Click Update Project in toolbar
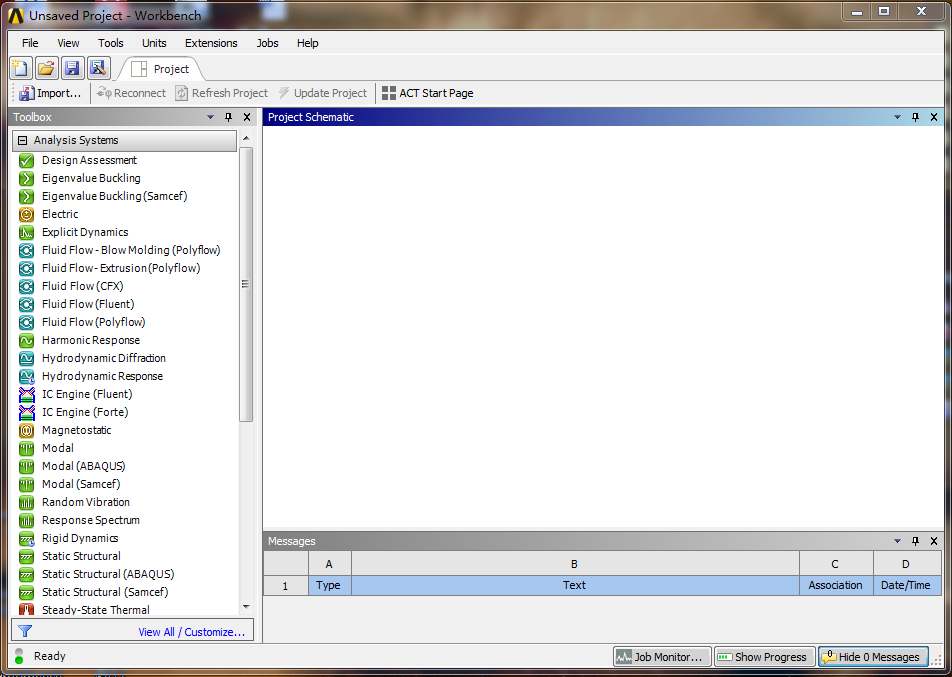952x677 pixels. pos(323,93)
